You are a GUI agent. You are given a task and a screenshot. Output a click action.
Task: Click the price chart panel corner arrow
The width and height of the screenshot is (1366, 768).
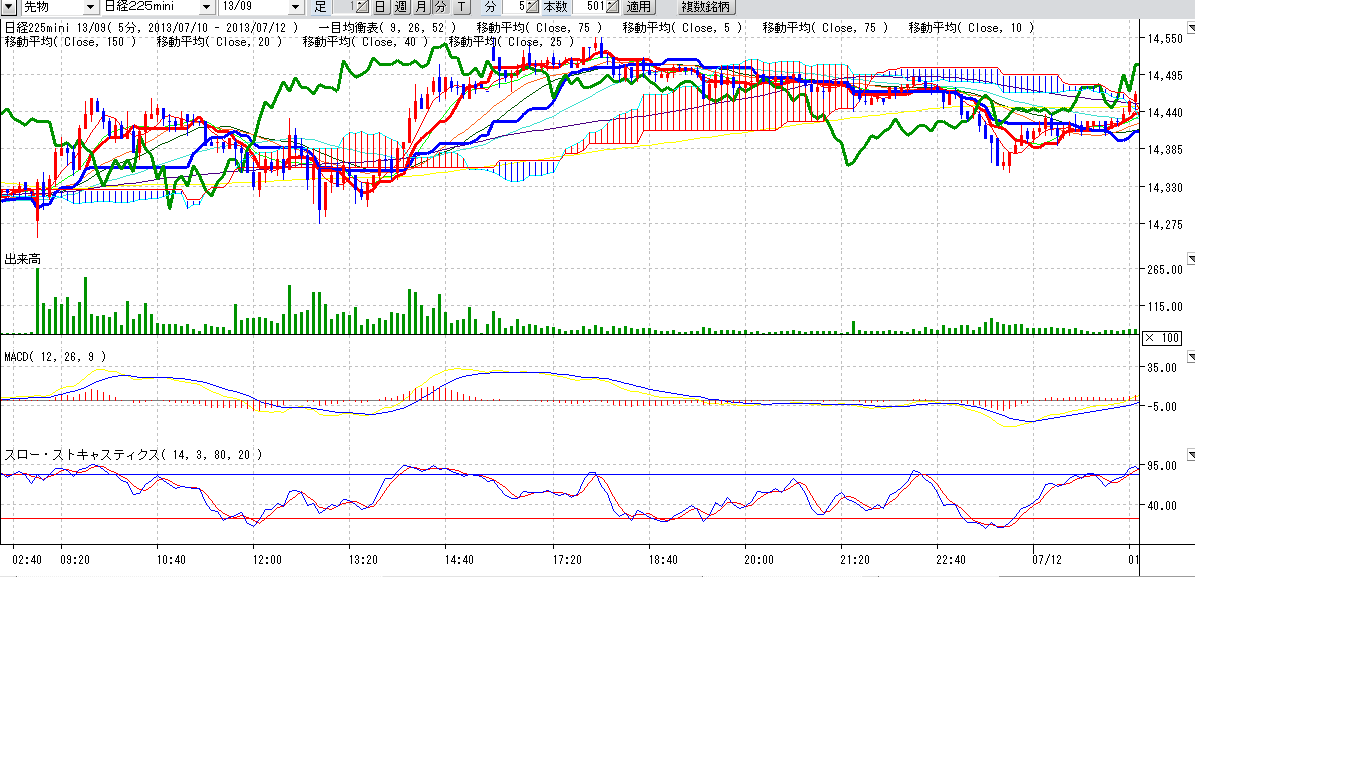1190,27
